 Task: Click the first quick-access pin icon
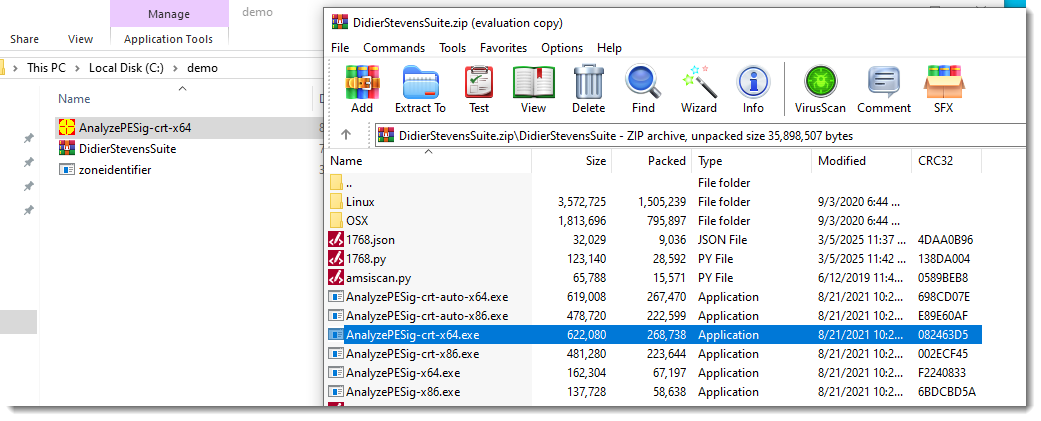click(29, 138)
